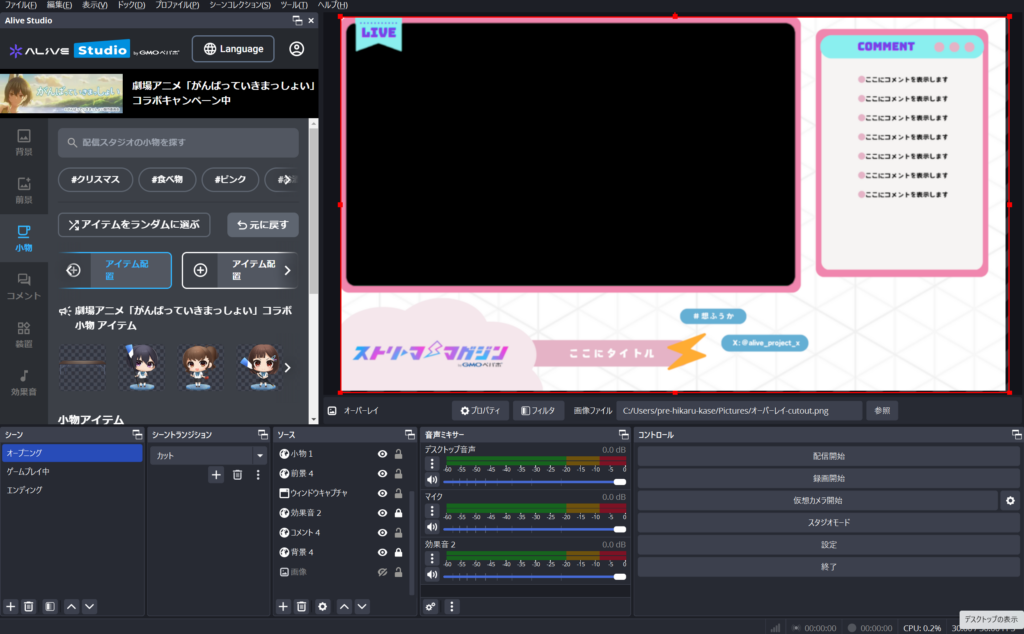Screen dimensions: 1024x634
Task: Delete the selected scene with trash icon
Action: point(29,607)
